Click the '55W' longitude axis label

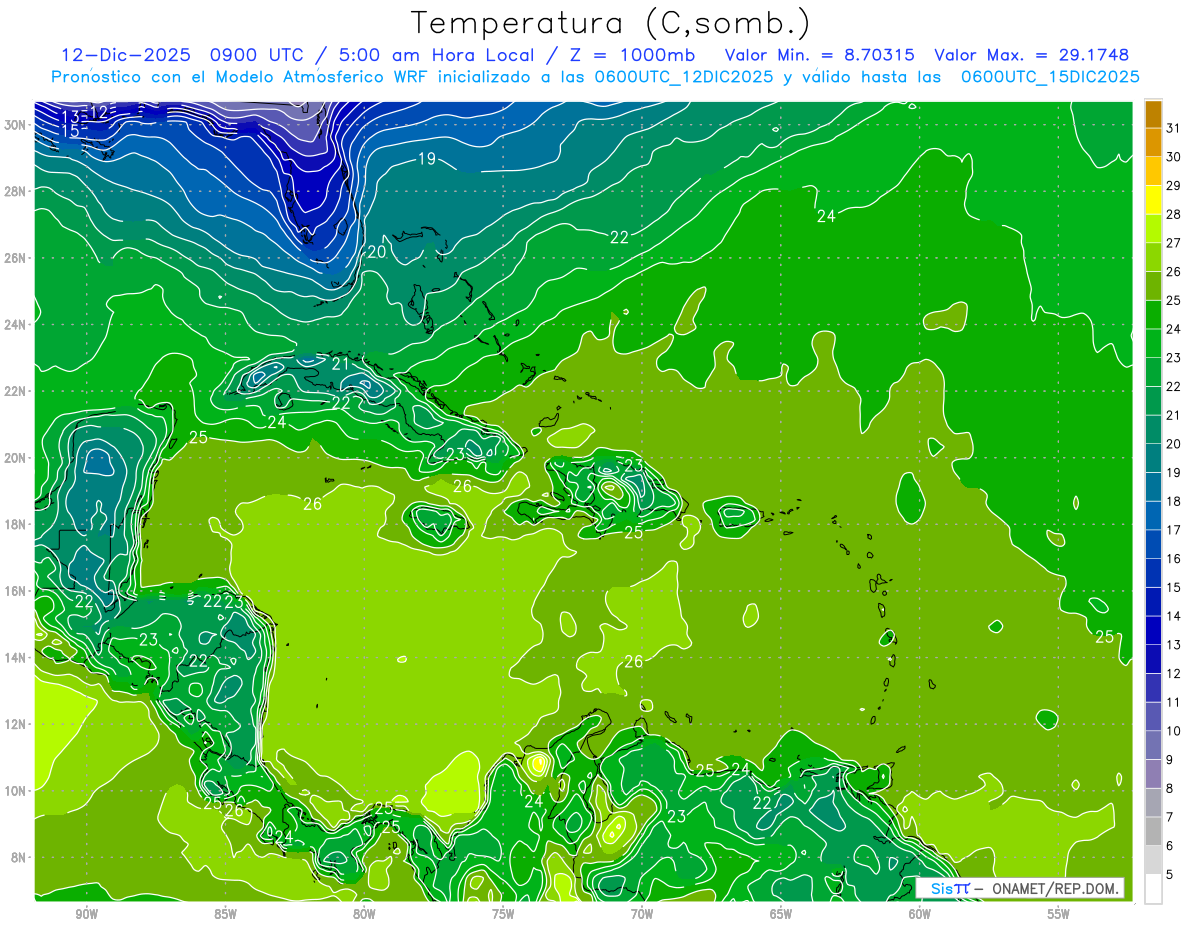point(1059,913)
